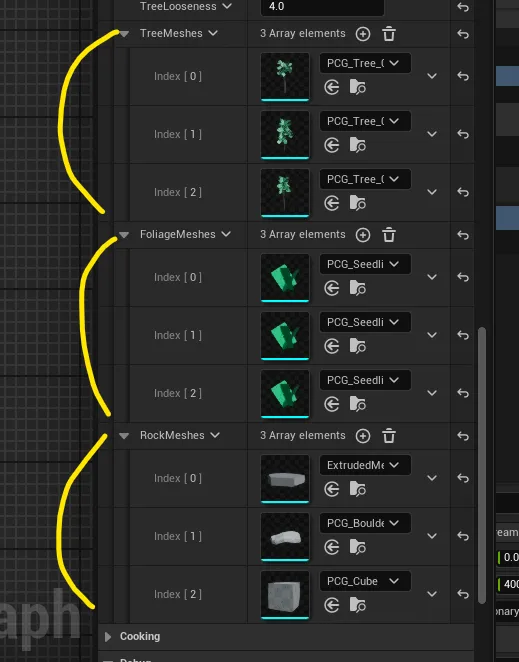Select the TreeMeshes Index 0 tree thumbnail
519x662 pixels.
285,77
